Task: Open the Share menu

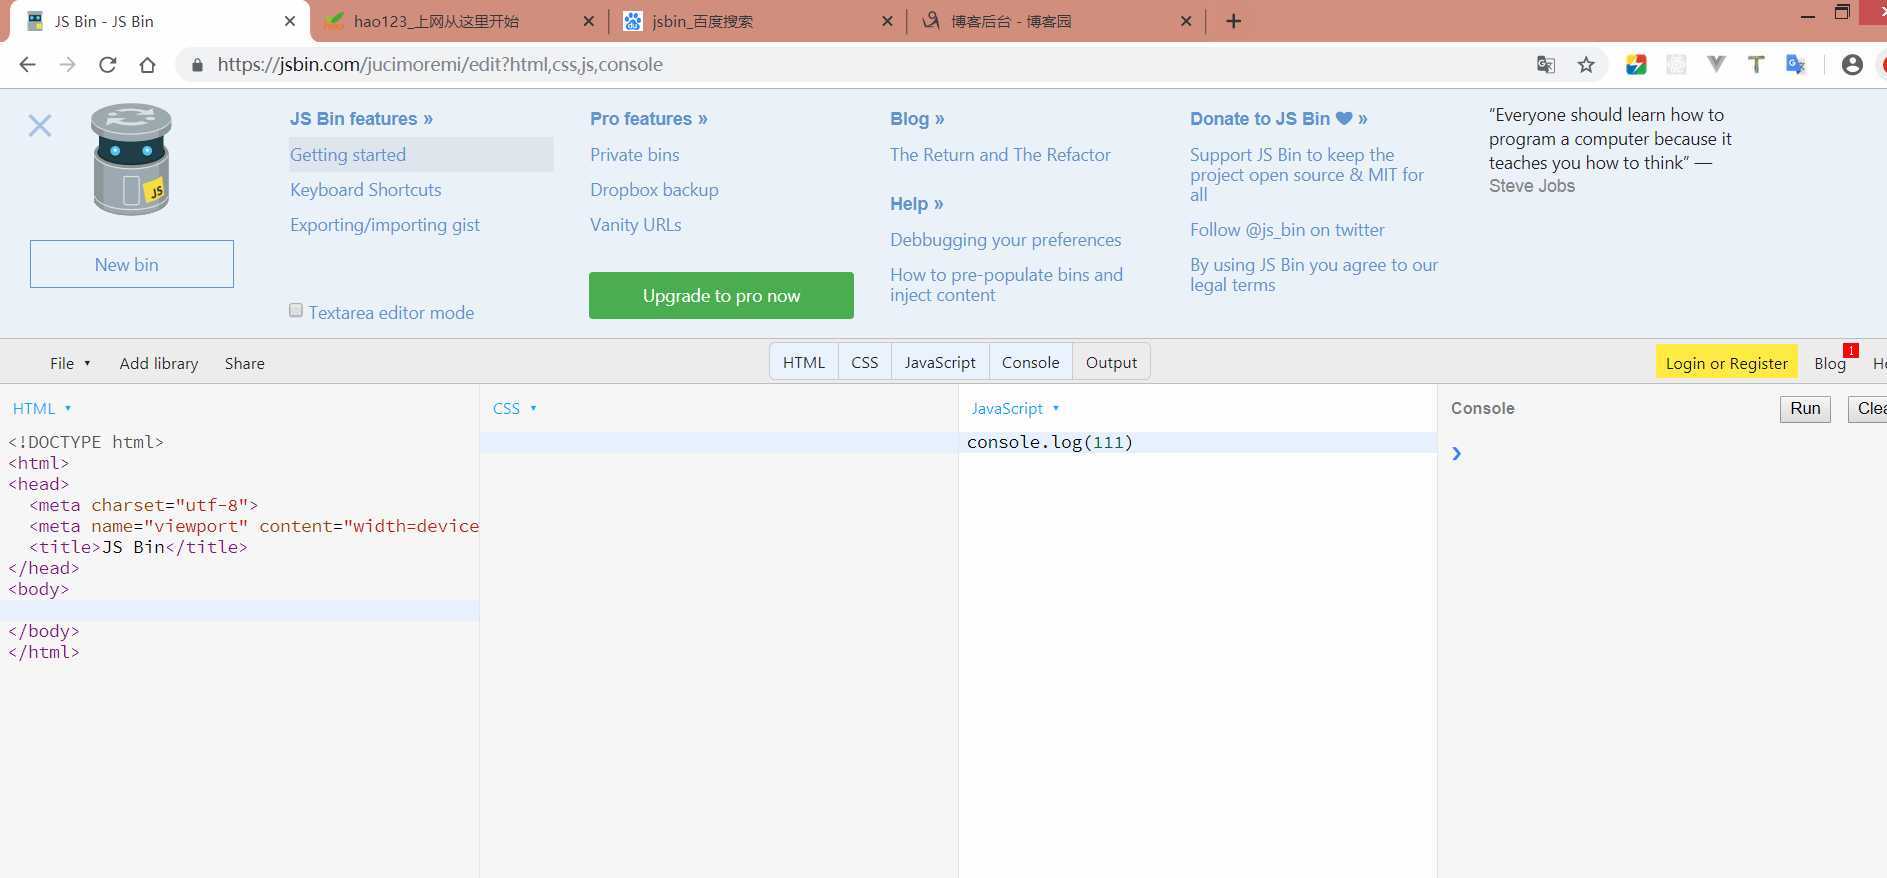Action: tap(245, 363)
